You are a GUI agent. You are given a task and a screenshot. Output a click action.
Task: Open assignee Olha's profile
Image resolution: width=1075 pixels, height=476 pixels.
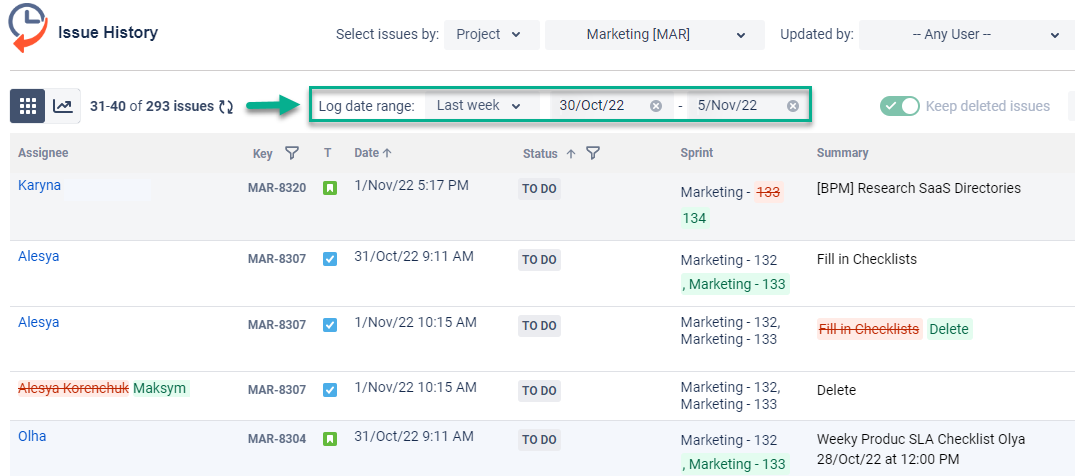click(x=32, y=436)
